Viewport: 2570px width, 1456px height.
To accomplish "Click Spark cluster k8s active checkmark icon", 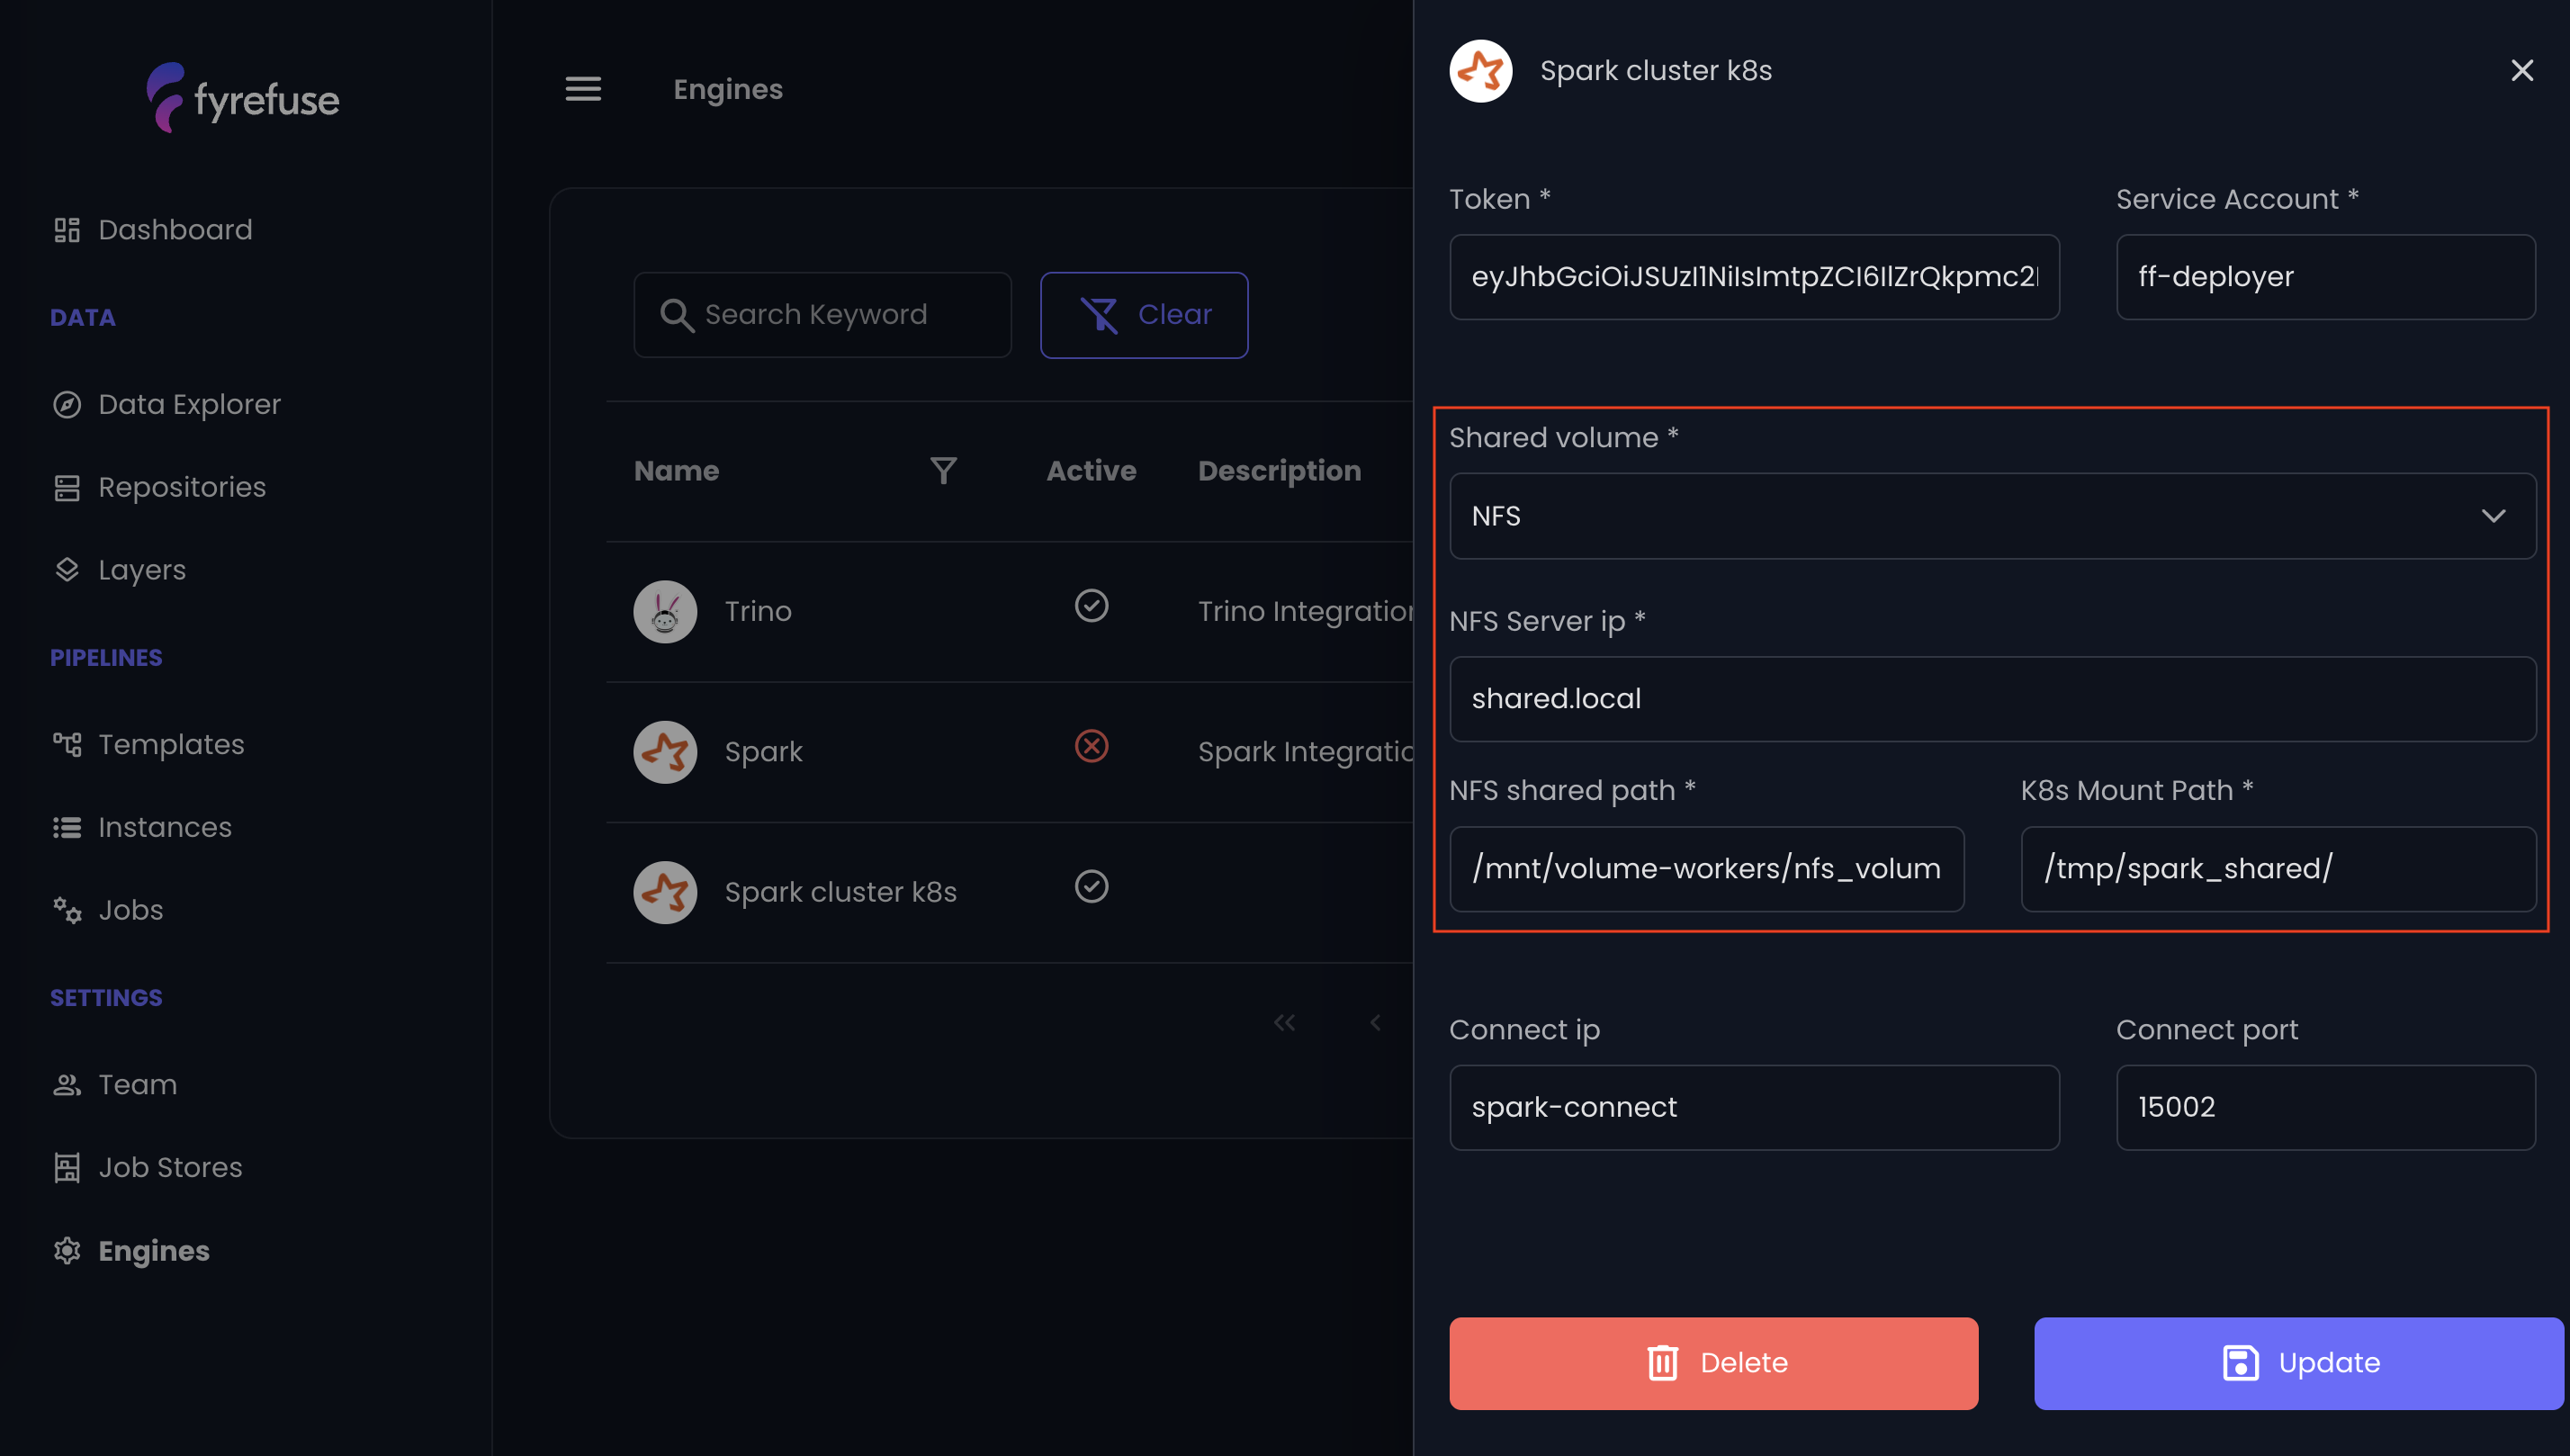I will pos(1091,886).
